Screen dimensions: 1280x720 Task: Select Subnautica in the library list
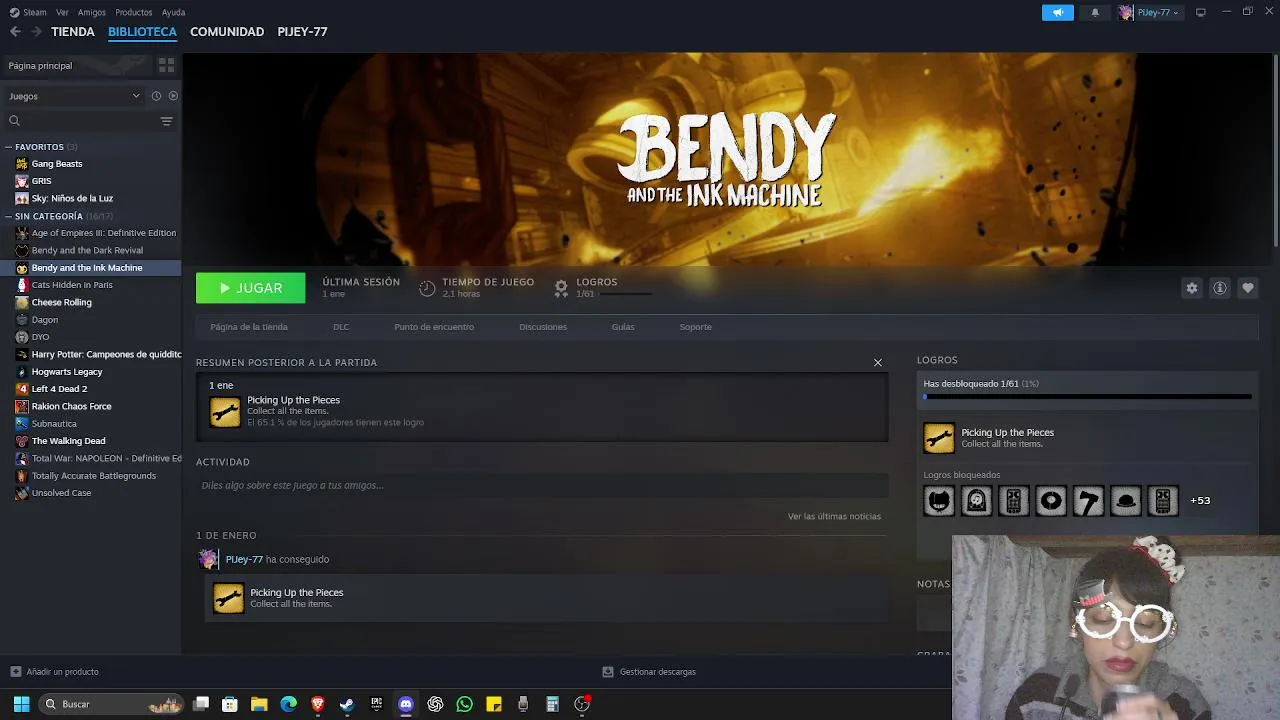(54, 424)
